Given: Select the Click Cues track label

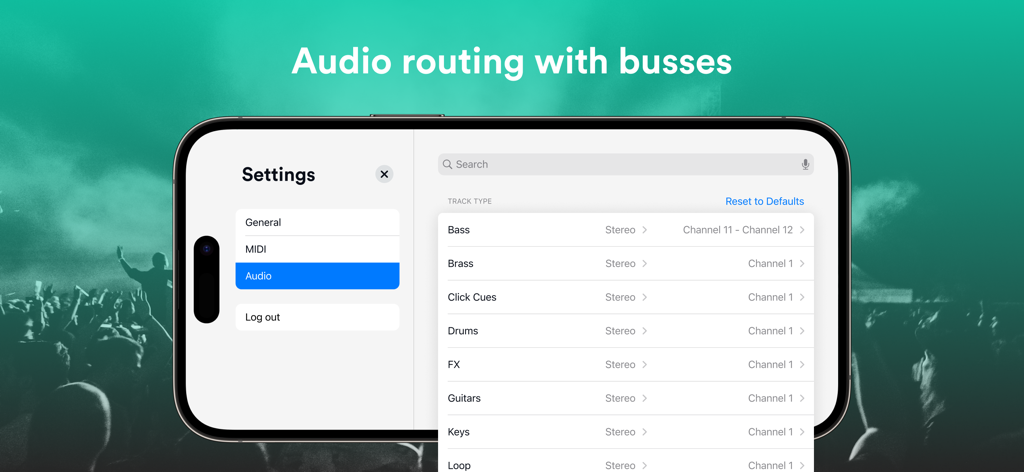Looking at the screenshot, I should pos(472,297).
